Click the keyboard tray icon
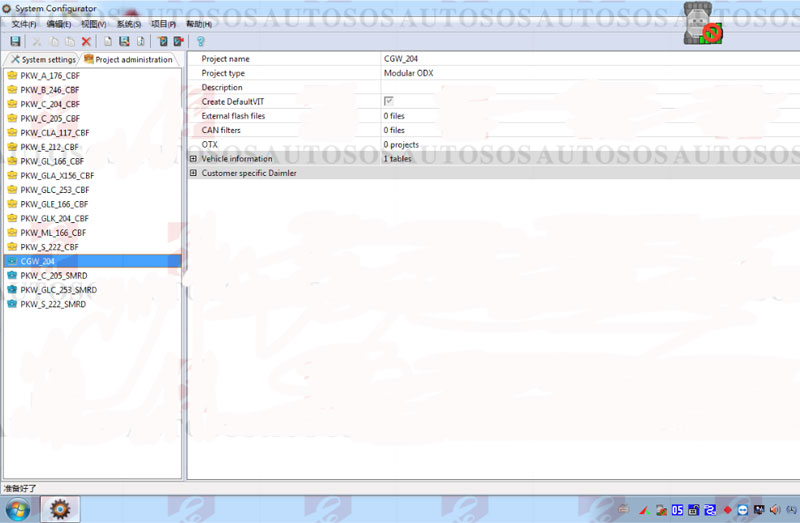 tap(623, 509)
